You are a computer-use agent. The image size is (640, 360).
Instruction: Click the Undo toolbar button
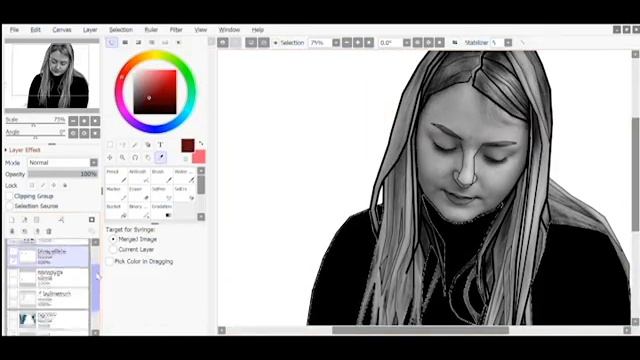point(223,42)
